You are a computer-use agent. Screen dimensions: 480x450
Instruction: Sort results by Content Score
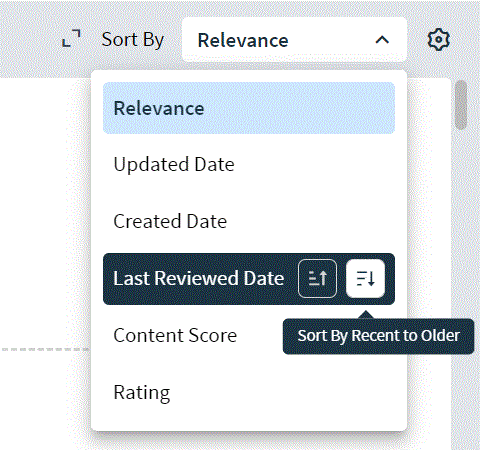coord(175,335)
